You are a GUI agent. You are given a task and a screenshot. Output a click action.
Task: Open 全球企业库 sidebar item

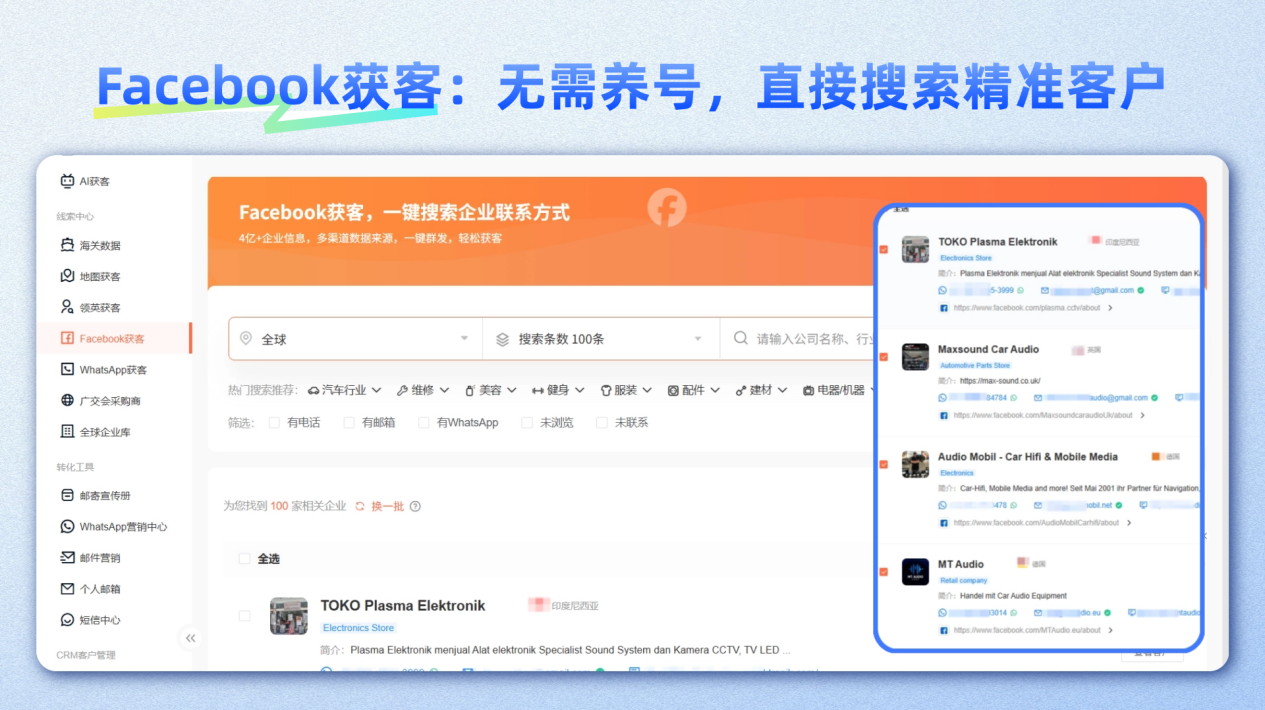point(96,431)
